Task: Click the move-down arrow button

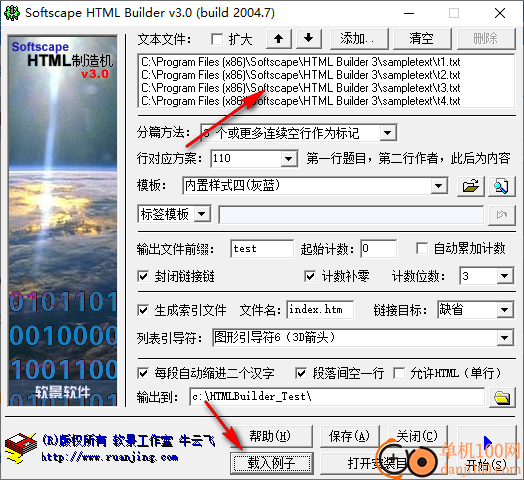Action: pyautogui.click(x=309, y=38)
